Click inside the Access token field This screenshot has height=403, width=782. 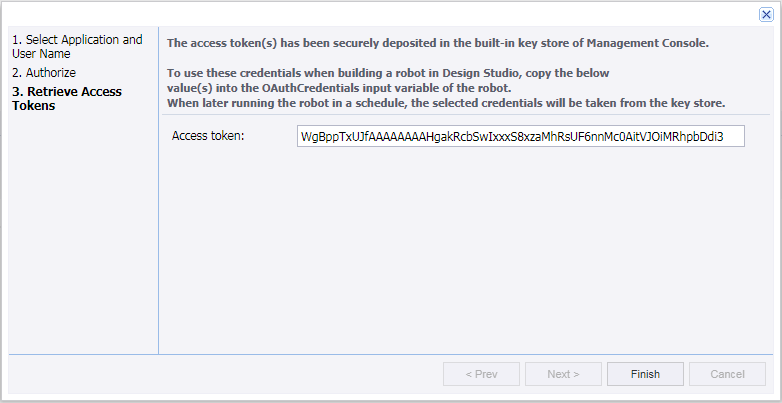[520, 136]
